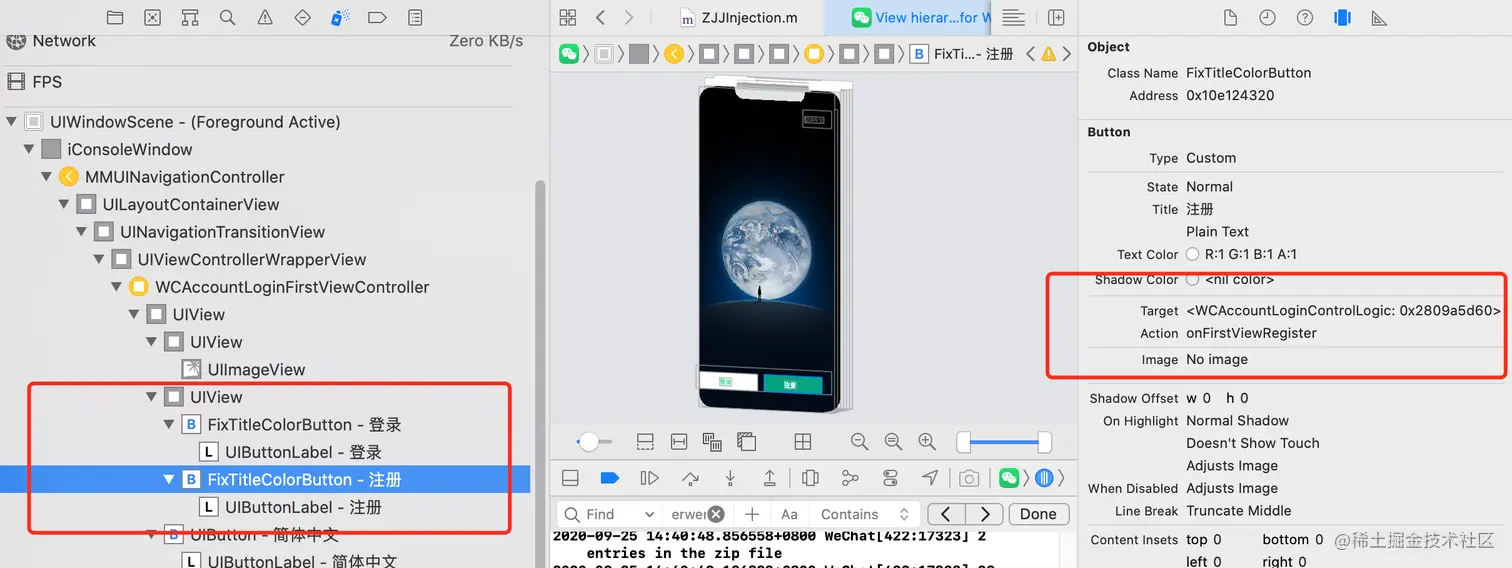Show the History inspector
Image resolution: width=1512 pixels, height=568 pixels.
(1267, 18)
